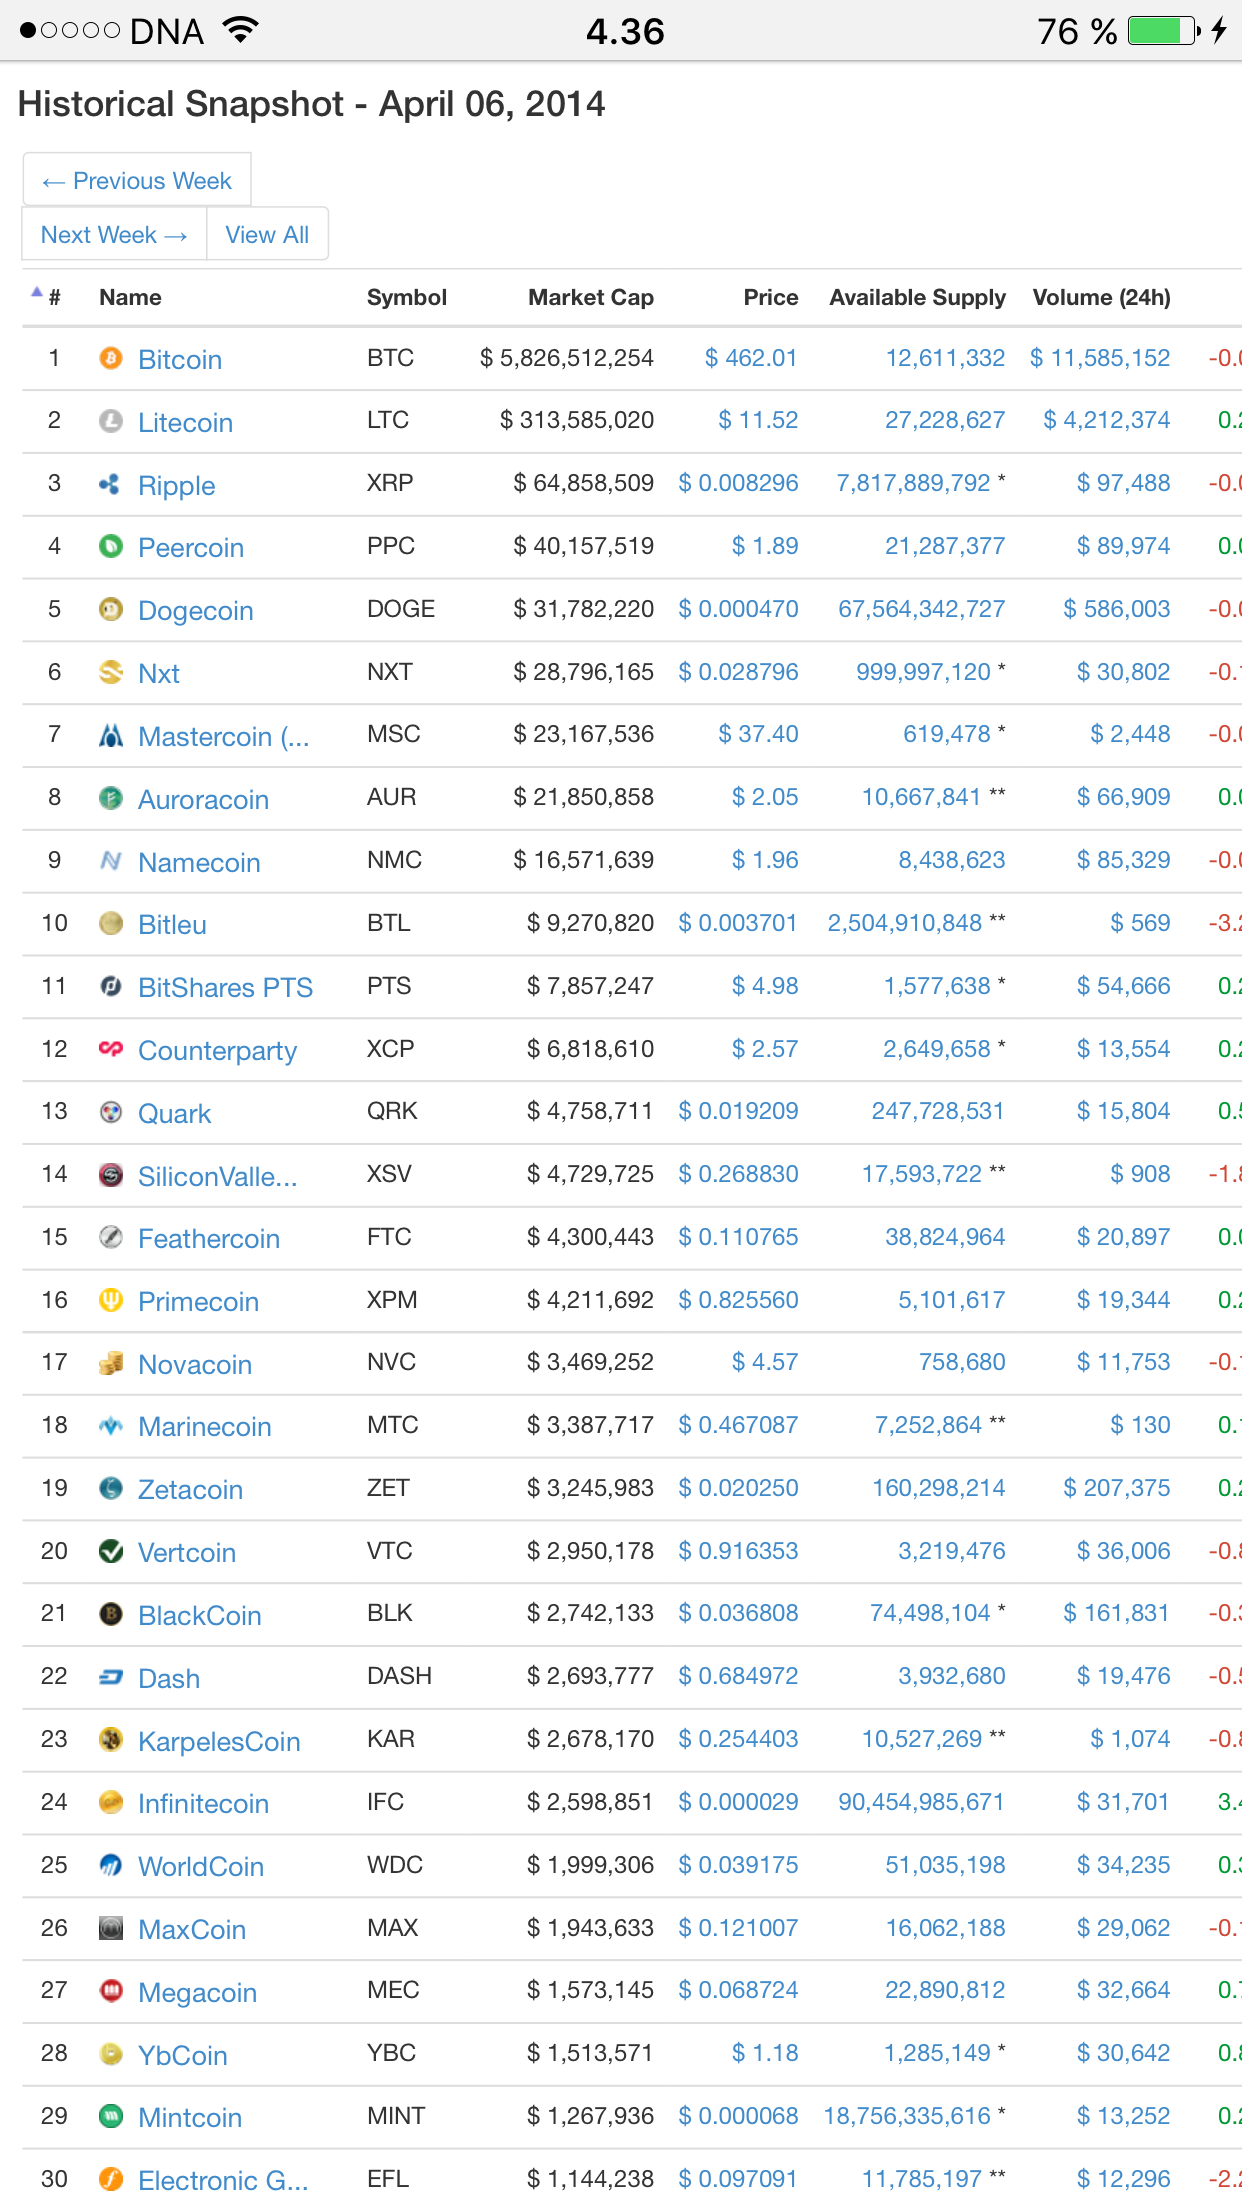
Task: Click the Mastercoin logo icon
Action: click(x=111, y=735)
